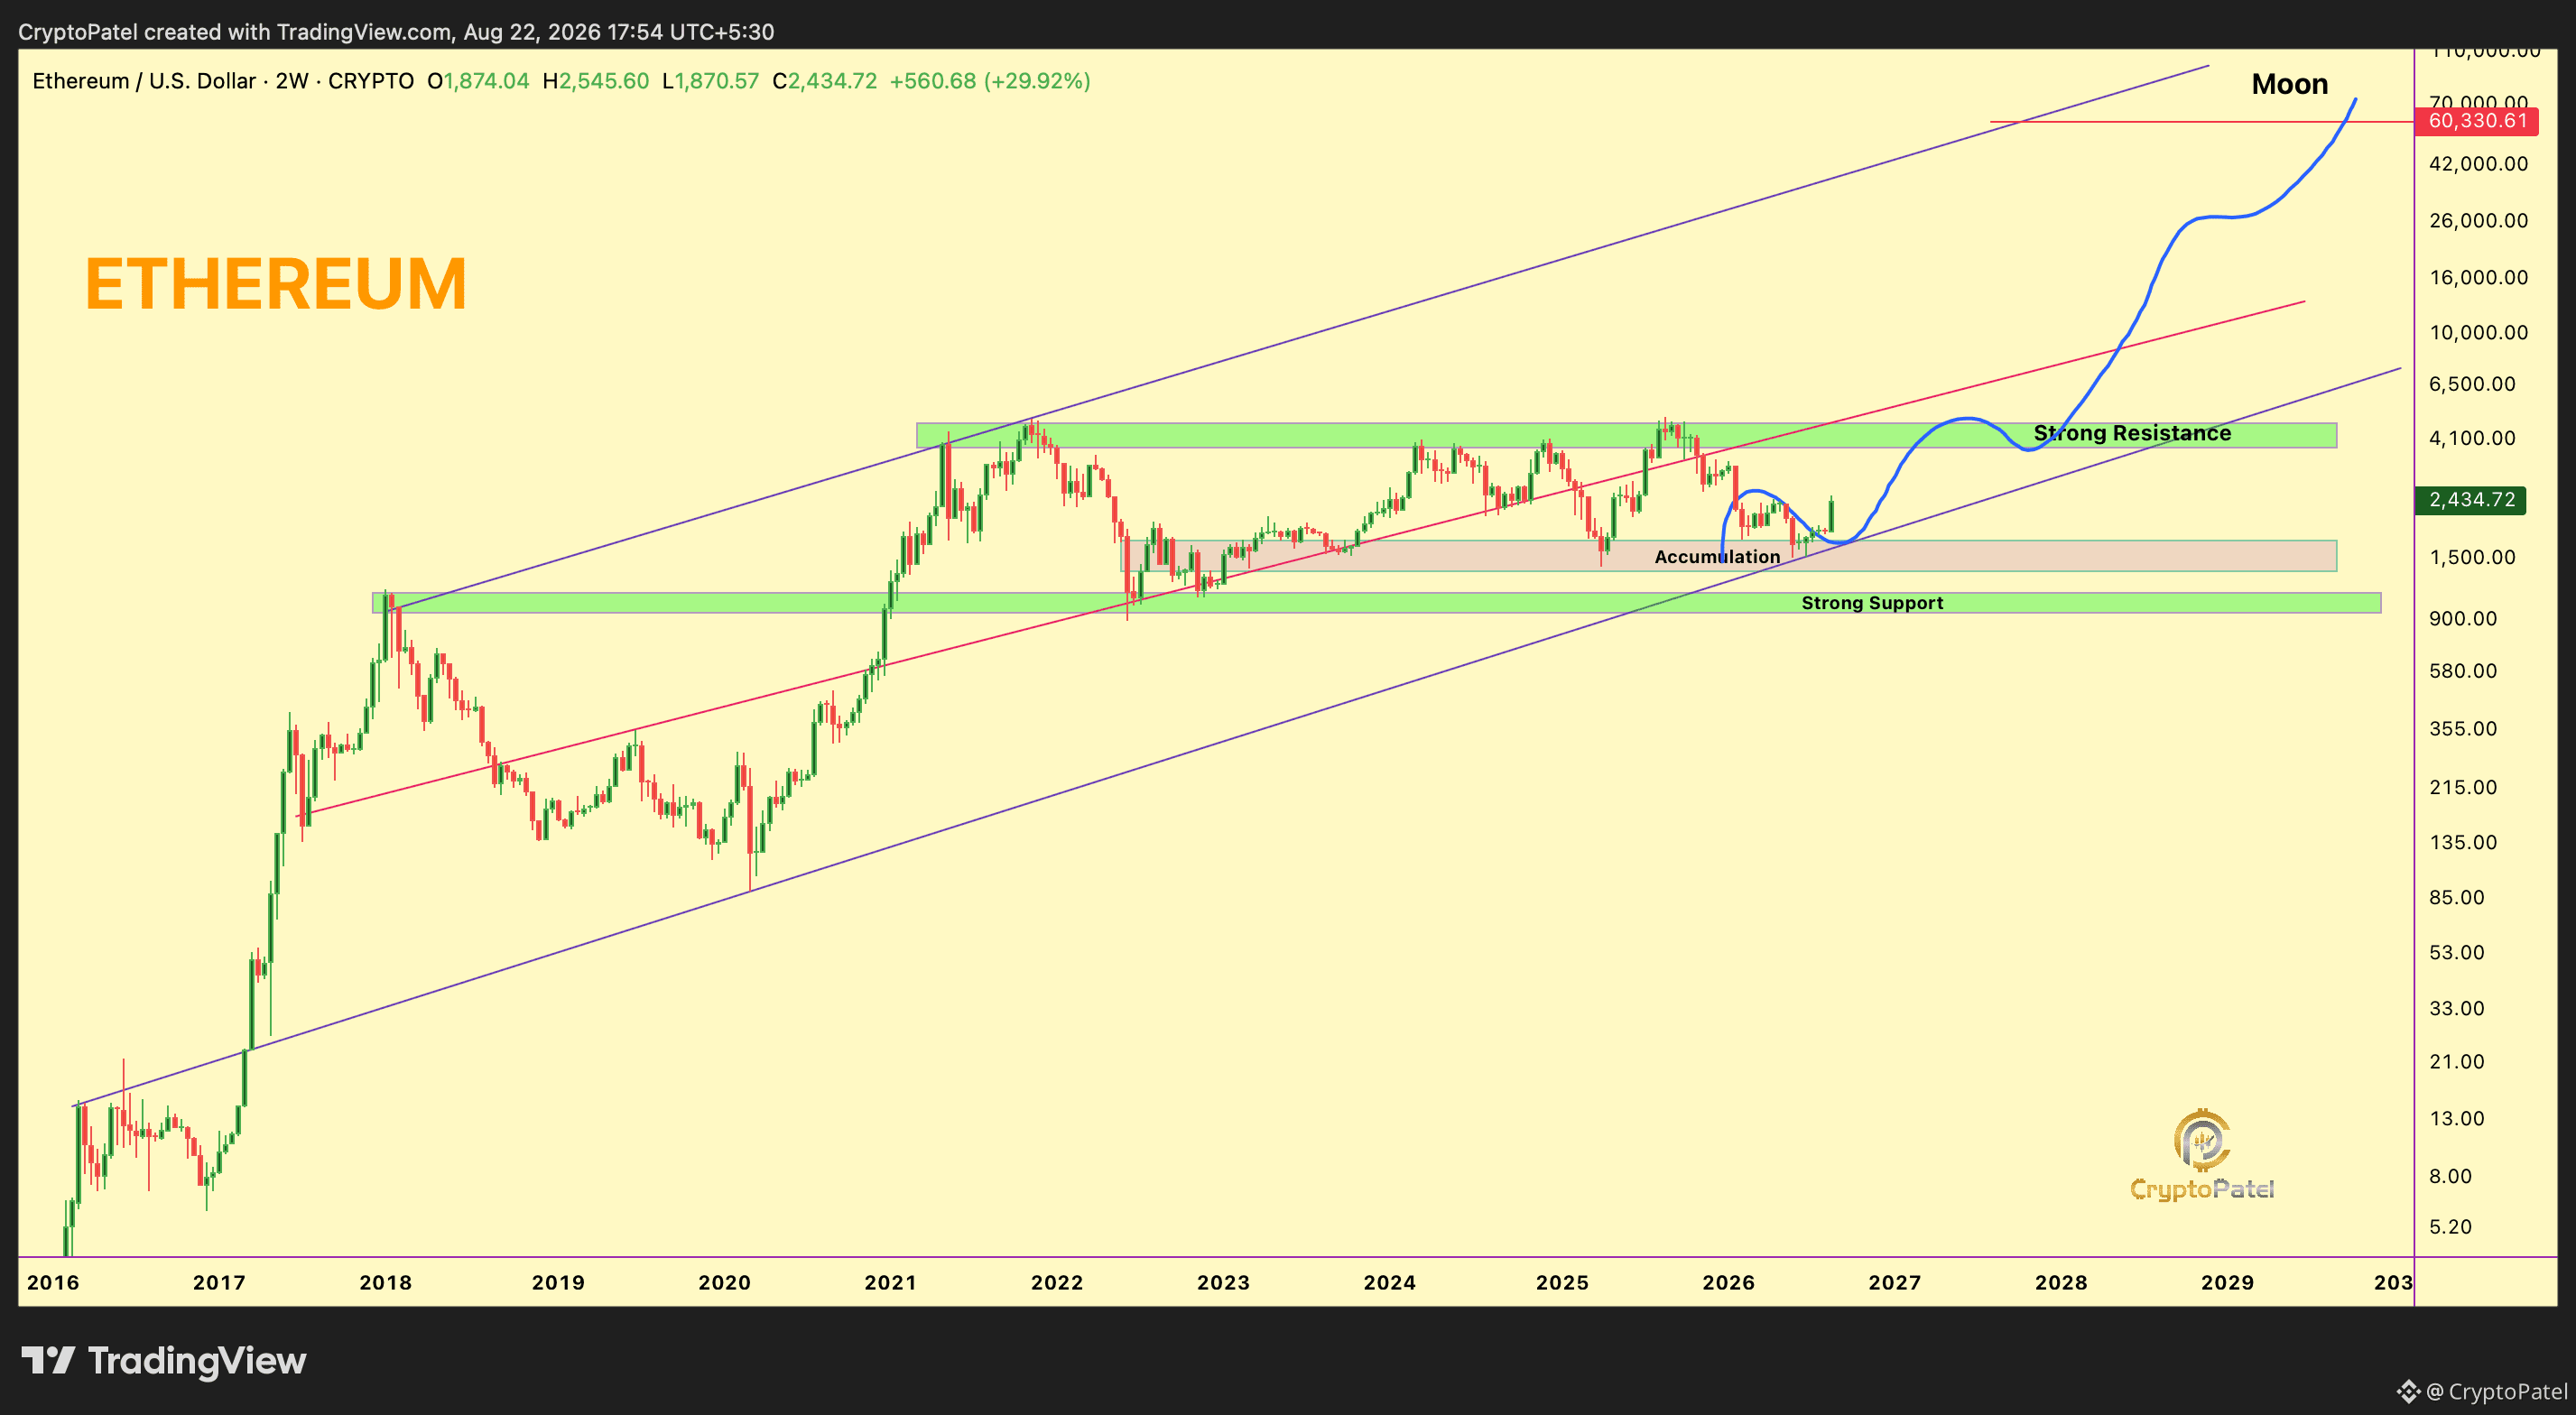Click the 33.00 price axis label
The height and width of the screenshot is (1415, 2576).
2457,1008
